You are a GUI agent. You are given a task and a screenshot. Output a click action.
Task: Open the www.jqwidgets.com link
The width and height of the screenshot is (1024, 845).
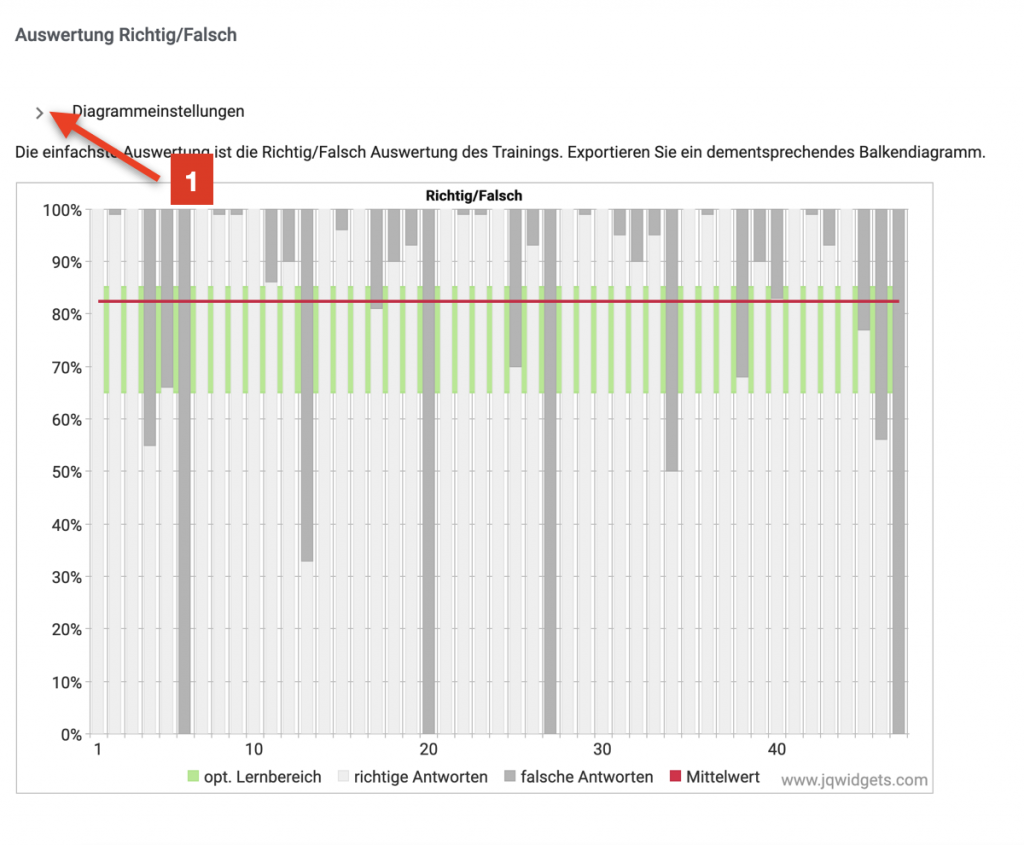pyautogui.click(x=854, y=780)
